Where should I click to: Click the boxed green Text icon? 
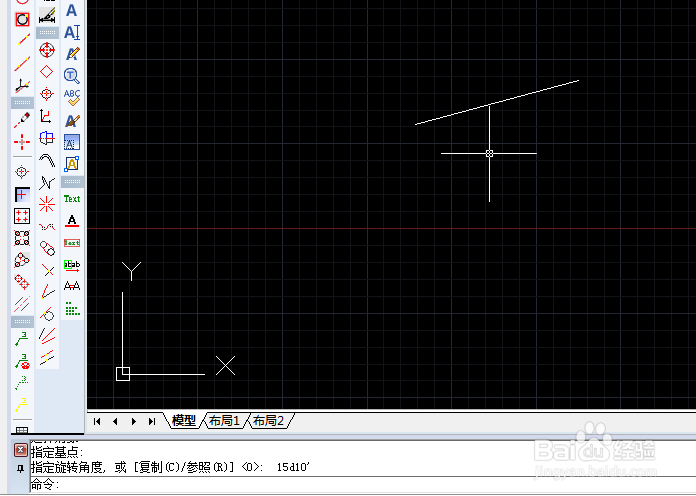pos(72,243)
